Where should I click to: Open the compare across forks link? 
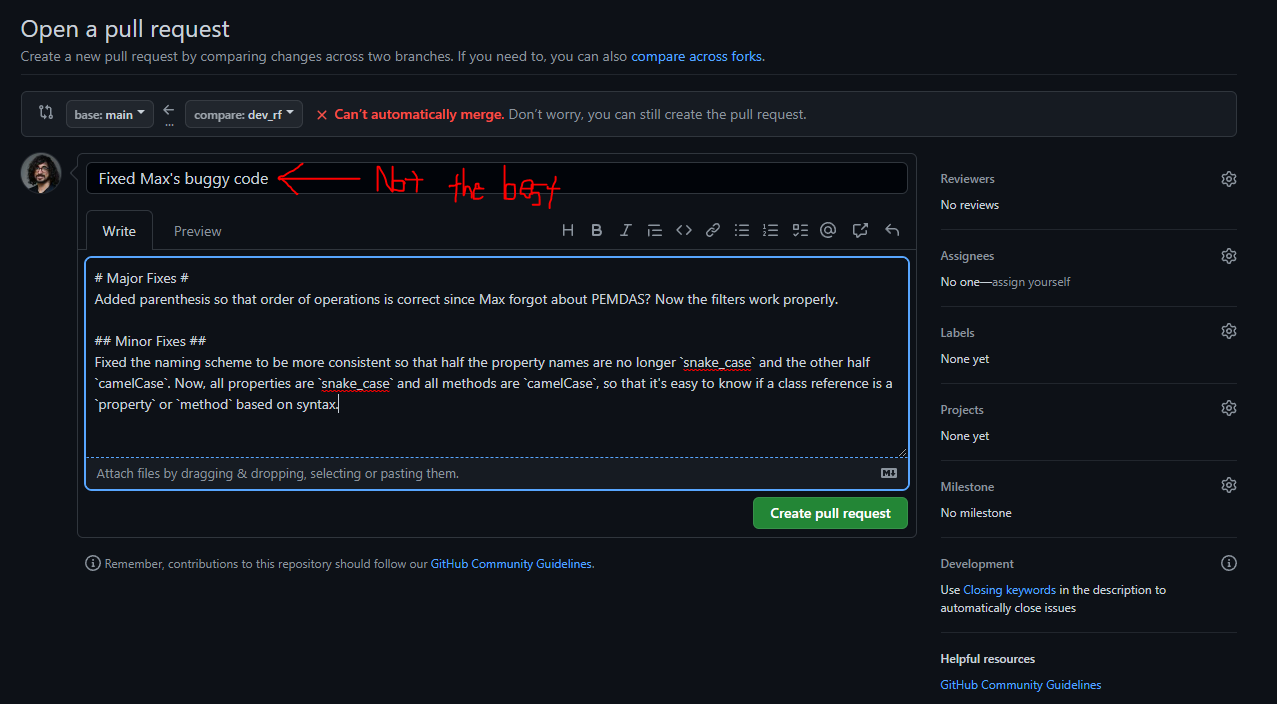(696, 57)
